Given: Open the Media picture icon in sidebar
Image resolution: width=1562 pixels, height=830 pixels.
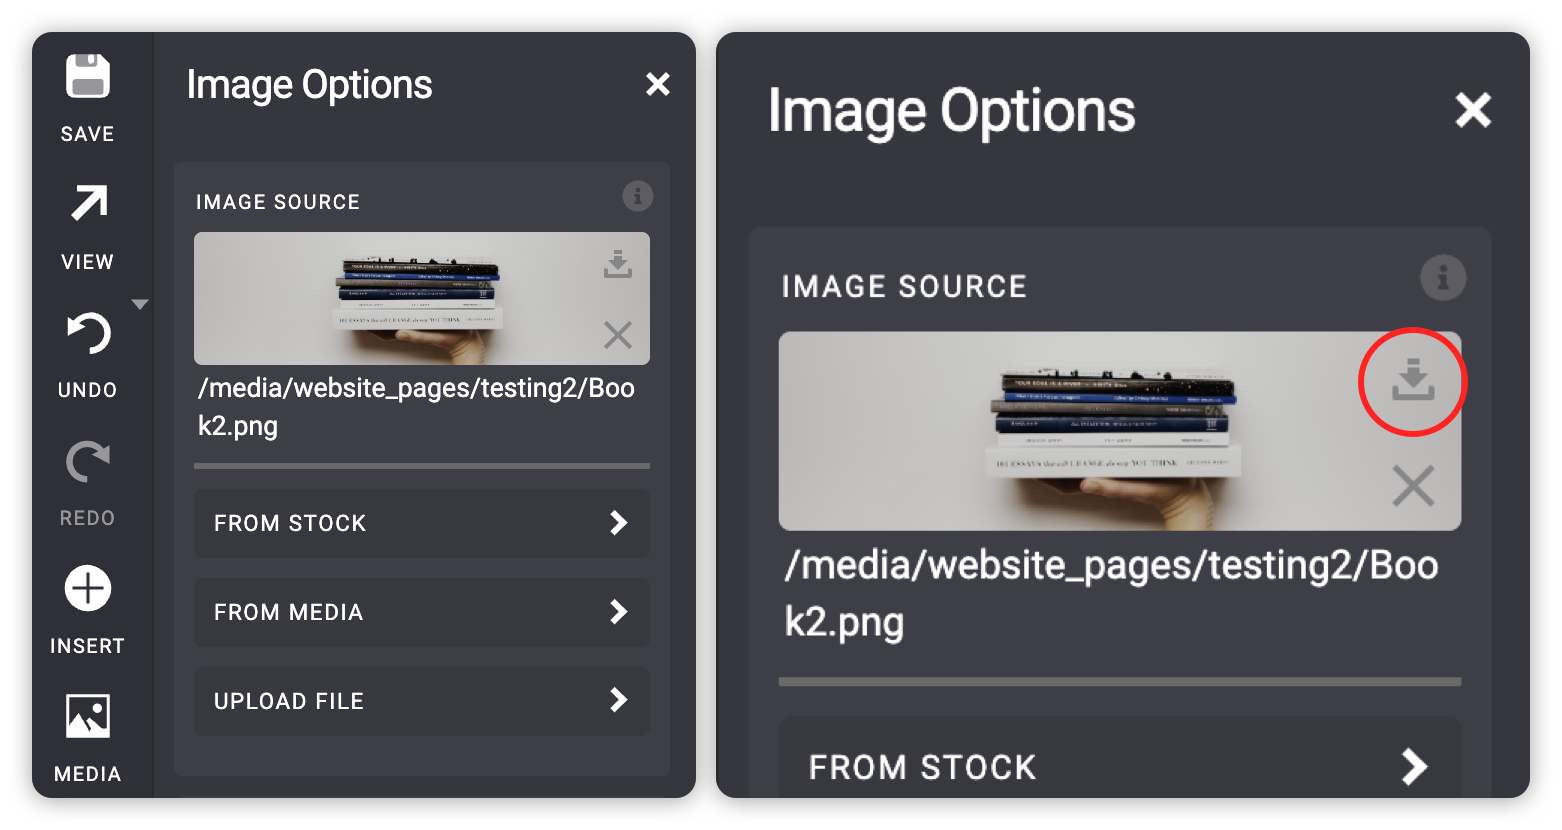Looking at the screenshot, I should point(88,717).
